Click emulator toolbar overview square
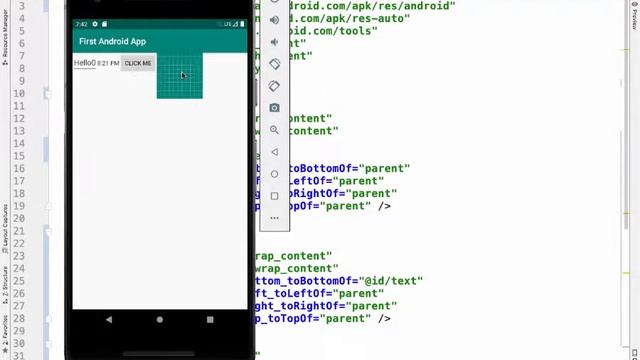The width and height of the screenshot is (640, 360). point(274,196)
